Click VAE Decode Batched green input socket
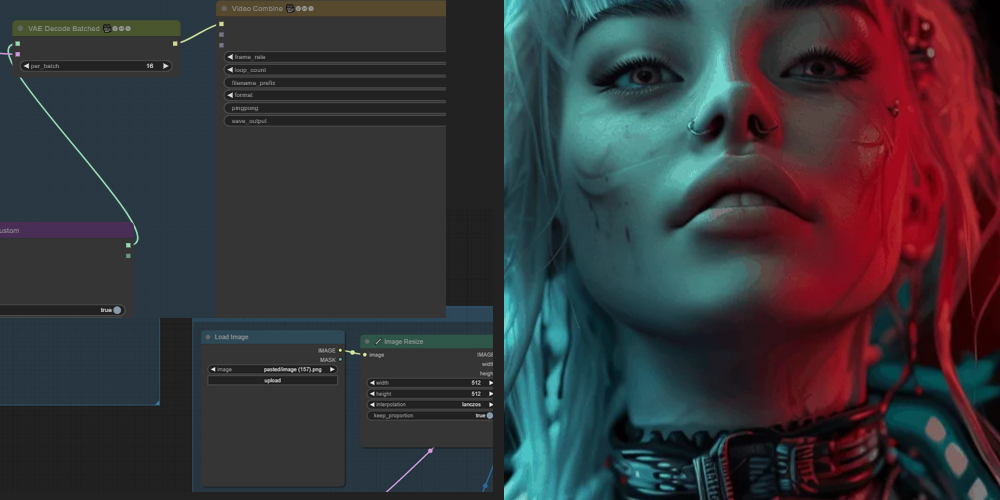The width and height of the screenshot is (1000, 500). pos(18,44)
